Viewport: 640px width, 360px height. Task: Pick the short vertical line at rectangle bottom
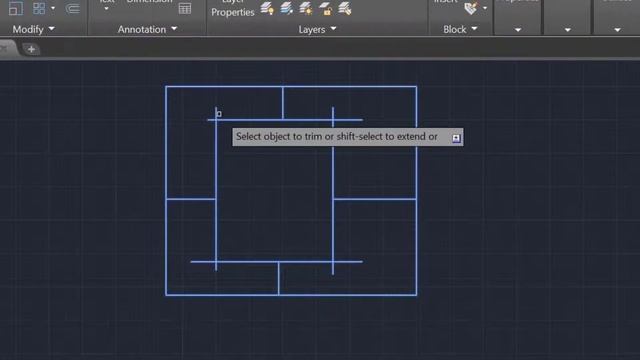pos(278,278)
